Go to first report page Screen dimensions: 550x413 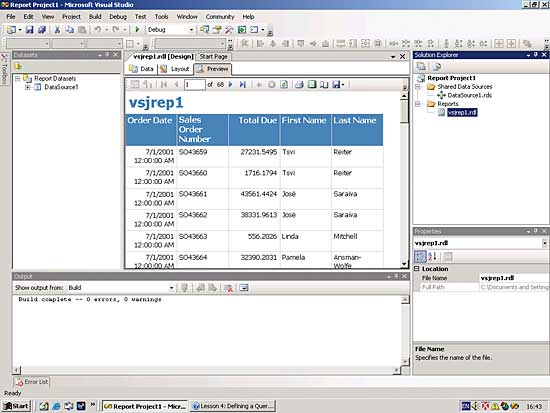click(x=163, y=85)
